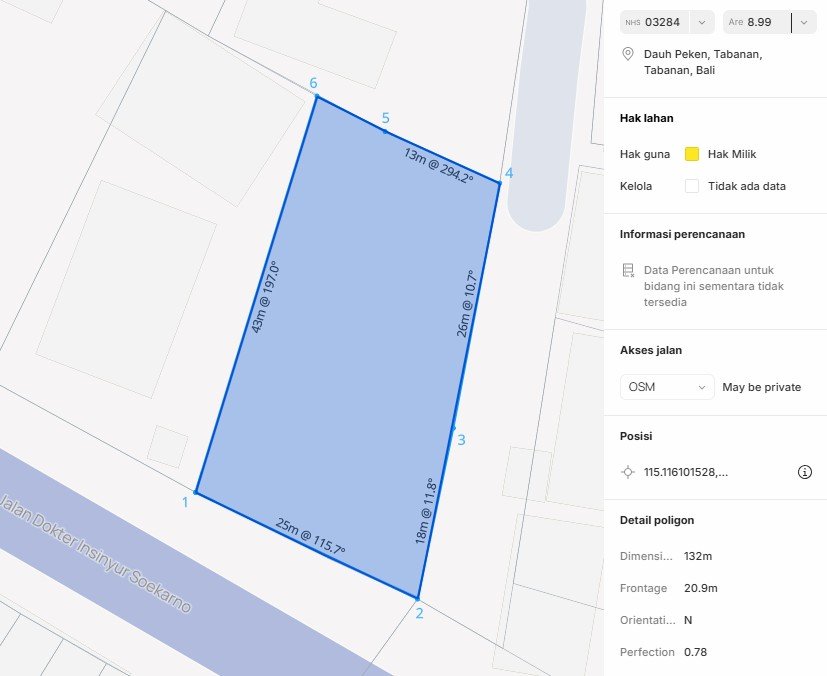Click vertex point 5 on the parcel edge

click(x=385, y=130)
